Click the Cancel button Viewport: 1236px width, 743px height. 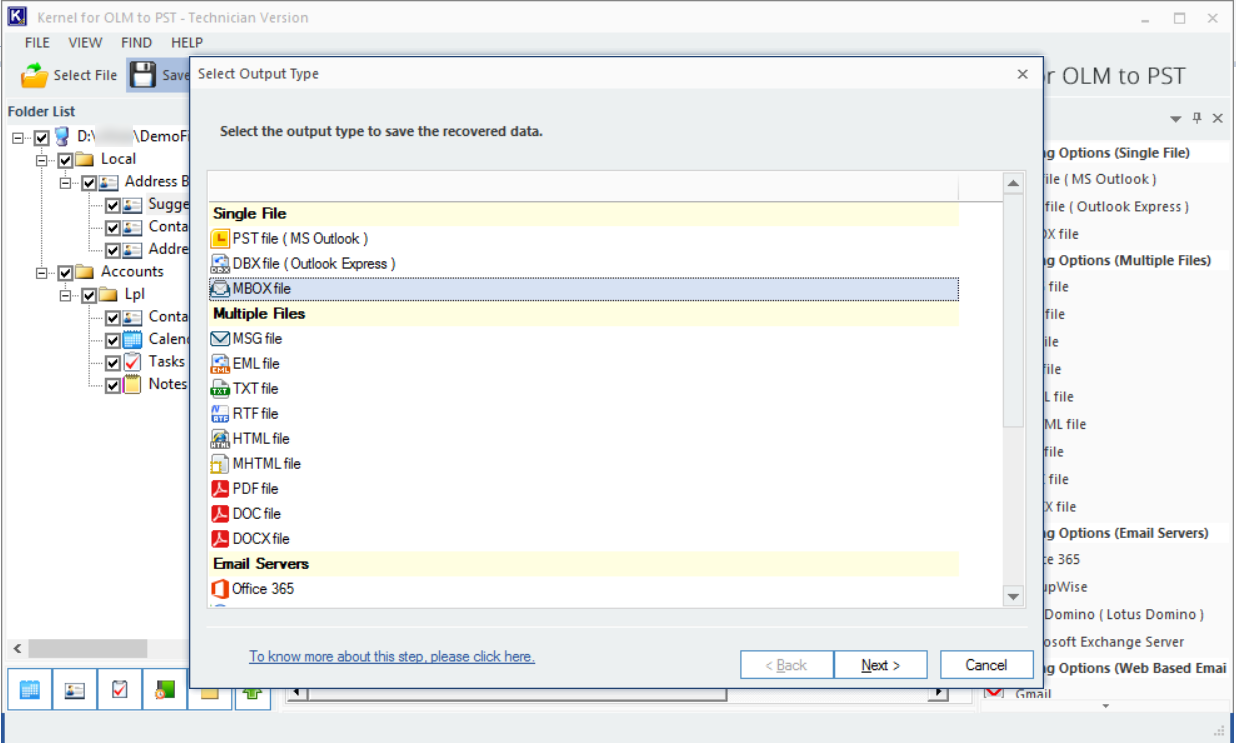[986, 665]
